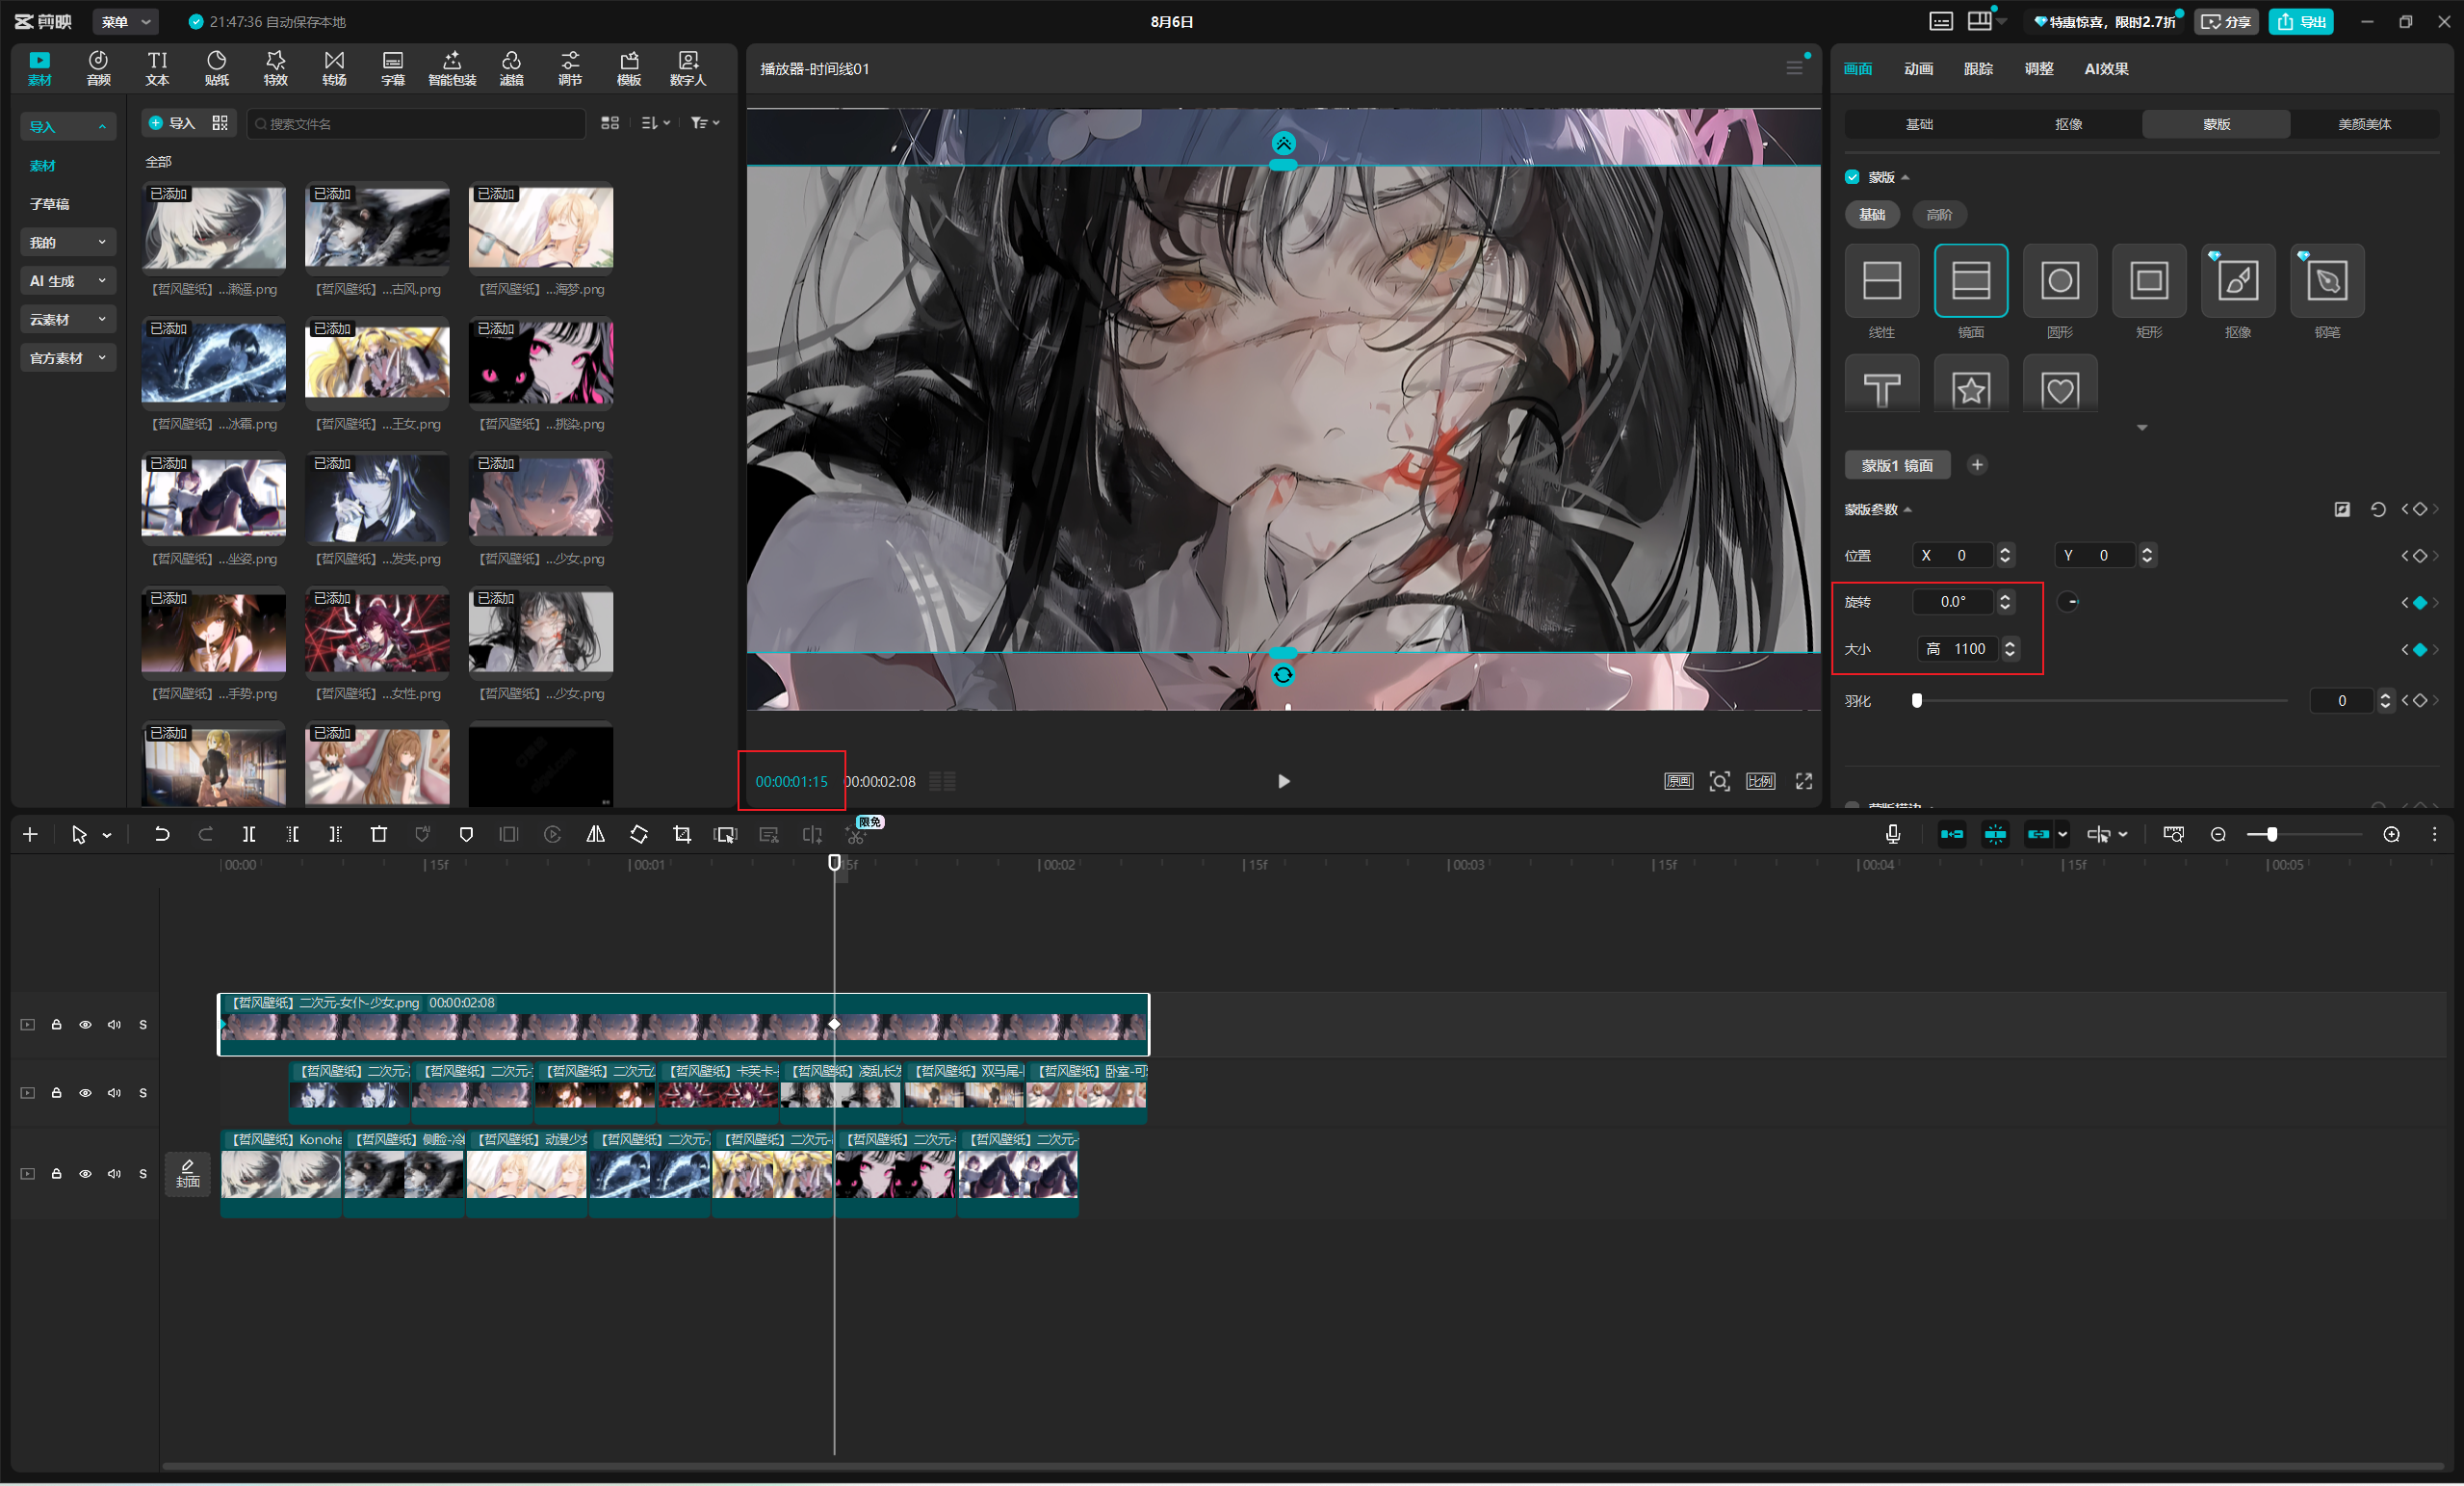
Task: Open the 滤镜 filters panel
Action: tap(511, 68)
